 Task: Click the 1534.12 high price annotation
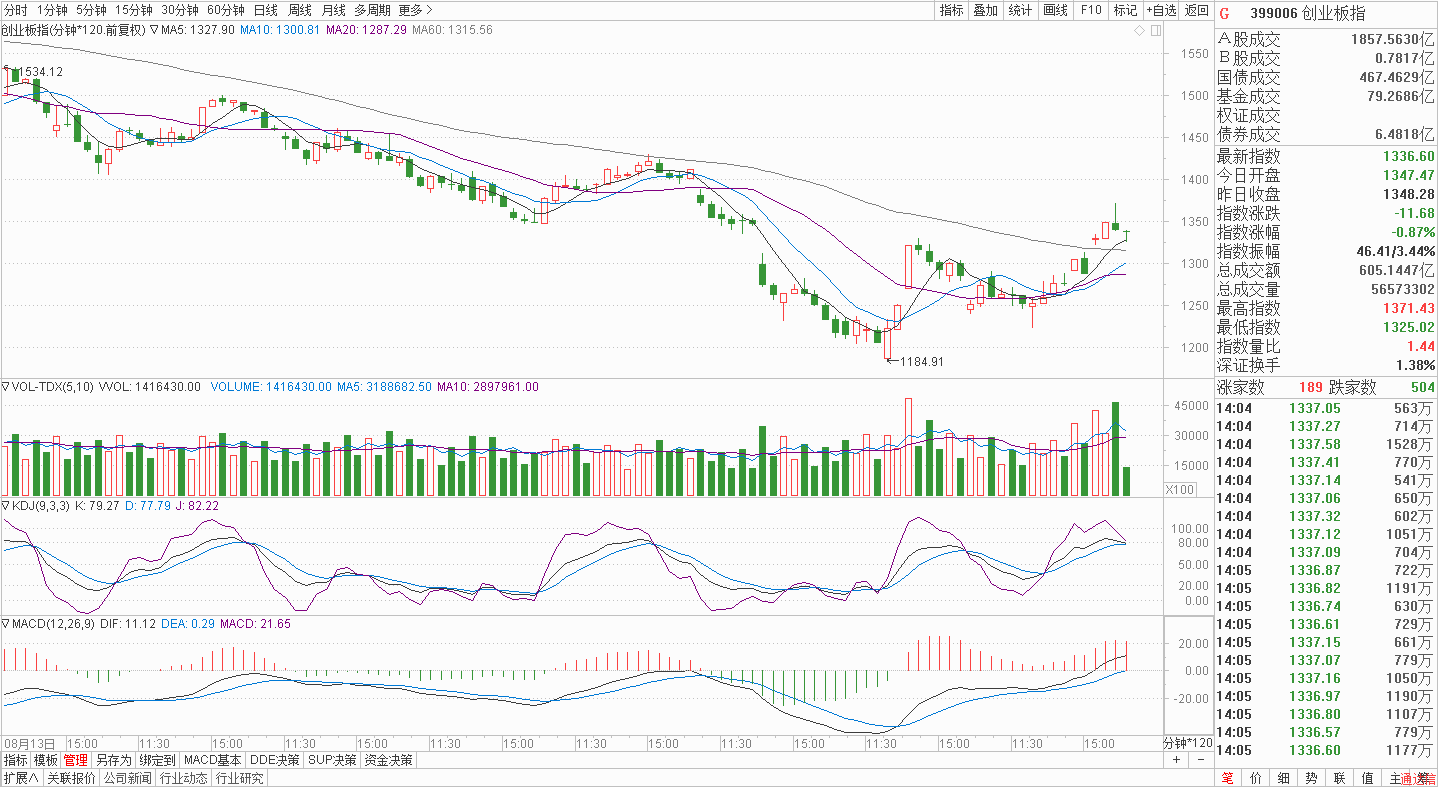coord(41,72)
